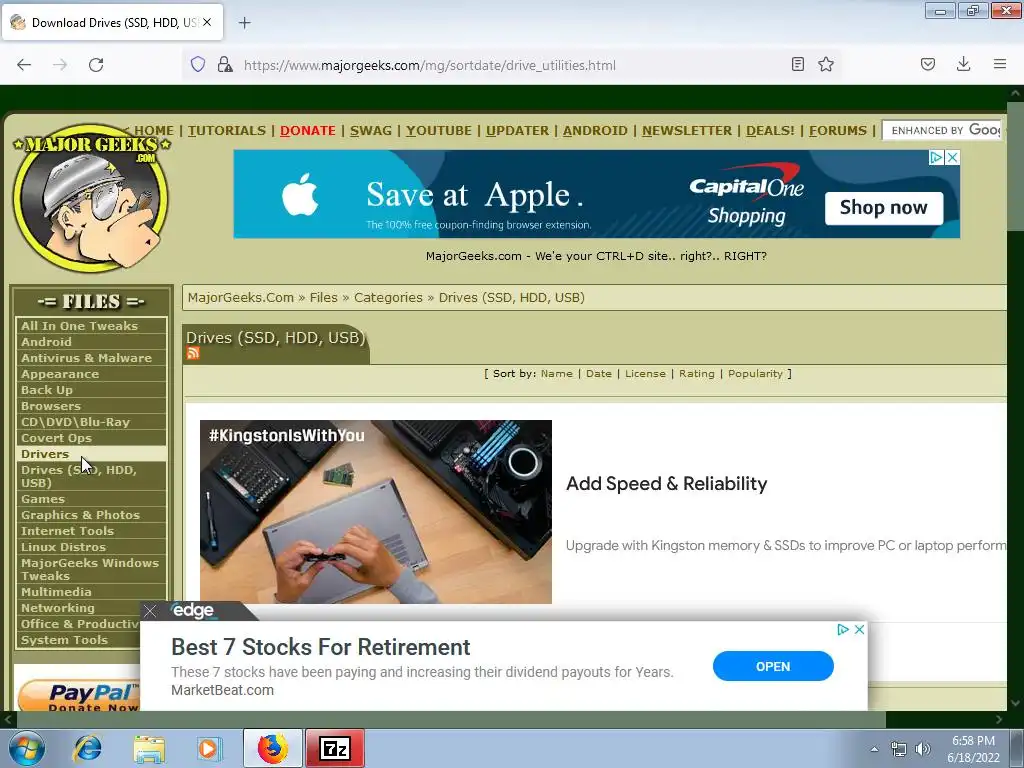This screenshot has width=1024, height=768.
Task: Open the Windows Start menu
Action: pyautogui.click(x=27, y=748)
